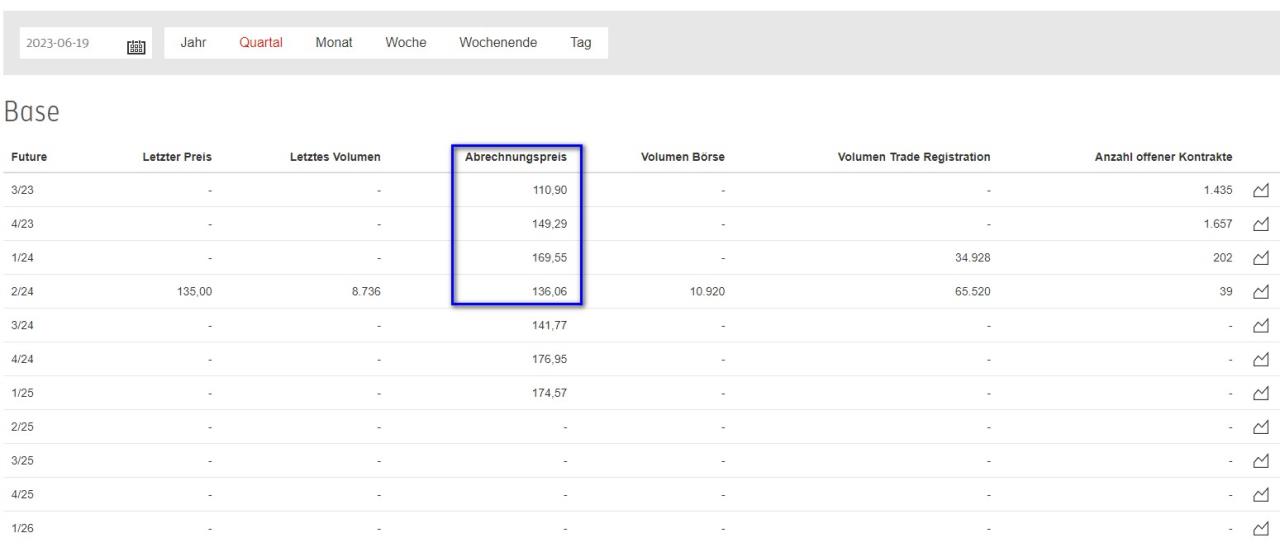Screen dimensions: 1280x547
Task: Select the Tag tab
Action: pos(580,42)
